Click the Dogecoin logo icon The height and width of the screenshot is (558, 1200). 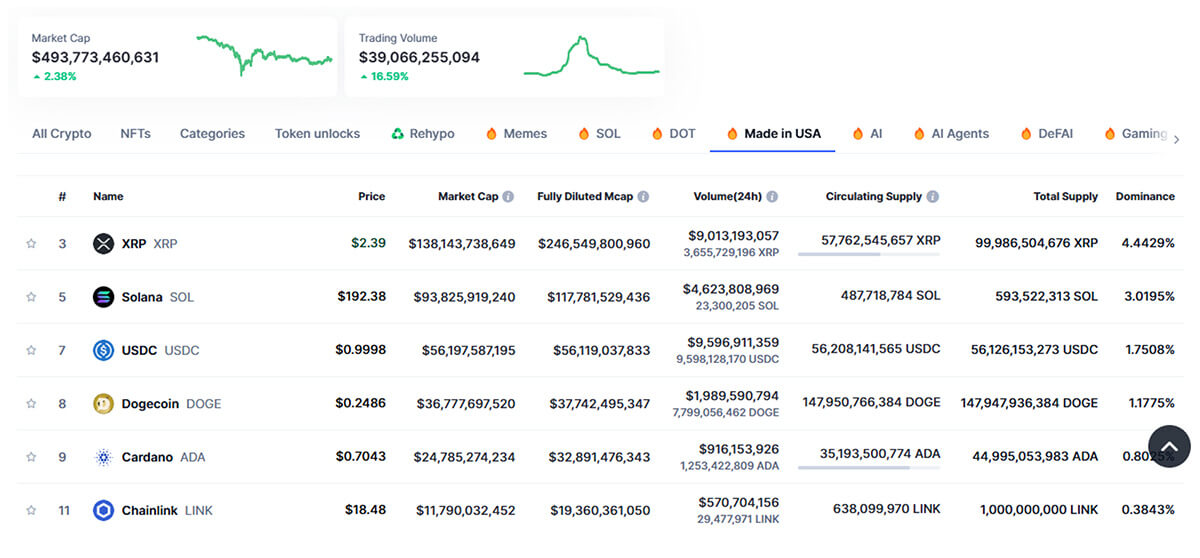coord(103,404)
